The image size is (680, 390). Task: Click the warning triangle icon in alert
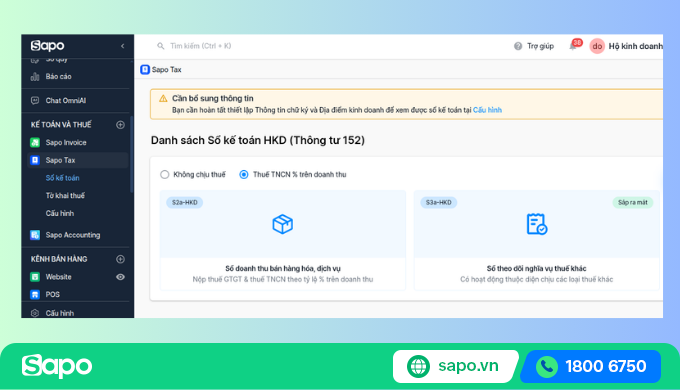click(163, 98)
